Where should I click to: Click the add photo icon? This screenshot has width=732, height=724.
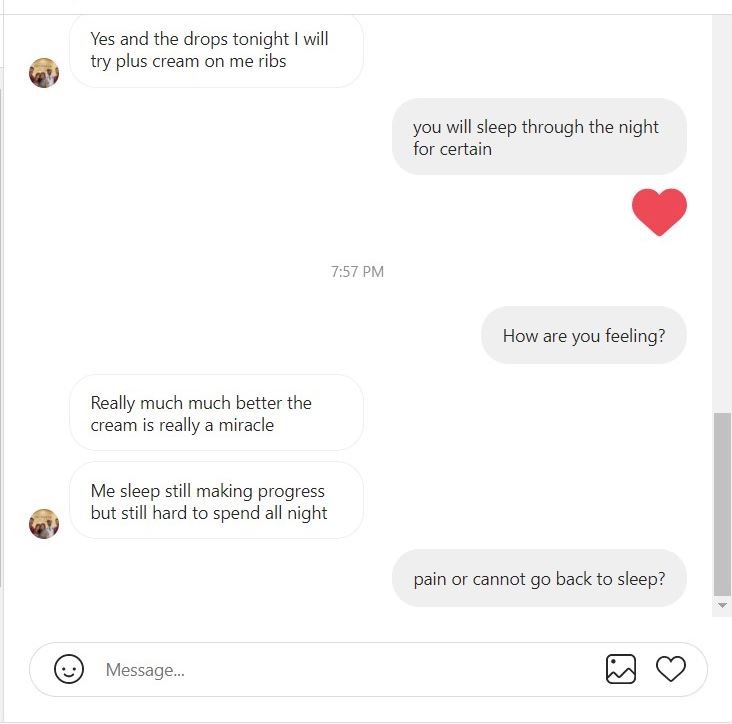tap(621, 669)
